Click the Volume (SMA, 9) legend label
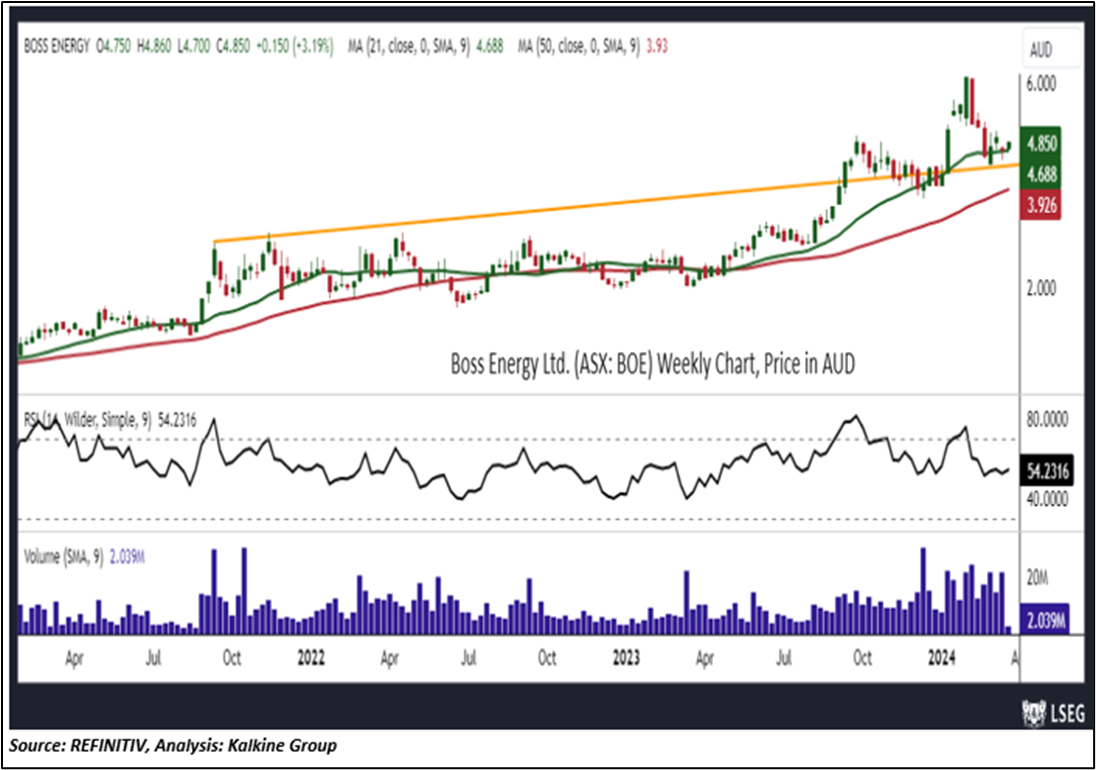This screenshot has height=770, width=1096. [64, 557]
